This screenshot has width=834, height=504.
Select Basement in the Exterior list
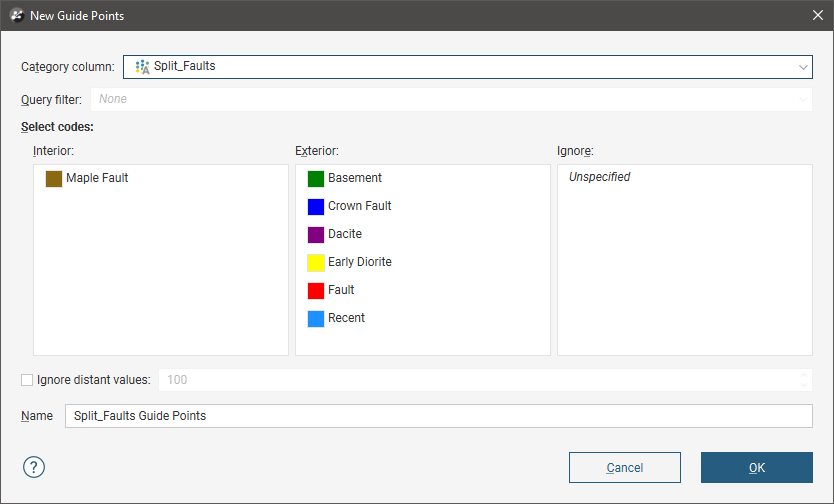(354, 178)
